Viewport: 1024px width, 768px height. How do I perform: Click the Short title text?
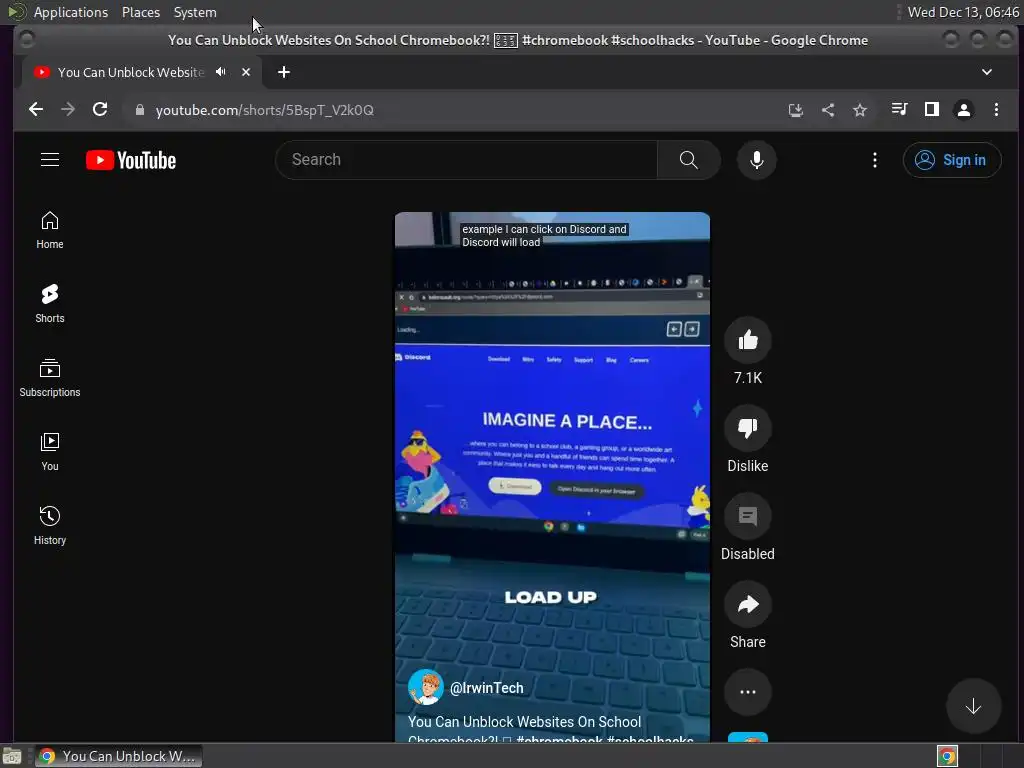[x=551, y=730]
